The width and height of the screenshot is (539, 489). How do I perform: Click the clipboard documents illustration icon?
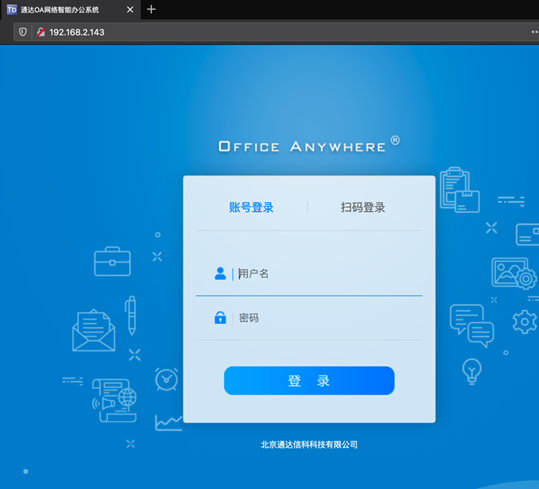[460, 190]
